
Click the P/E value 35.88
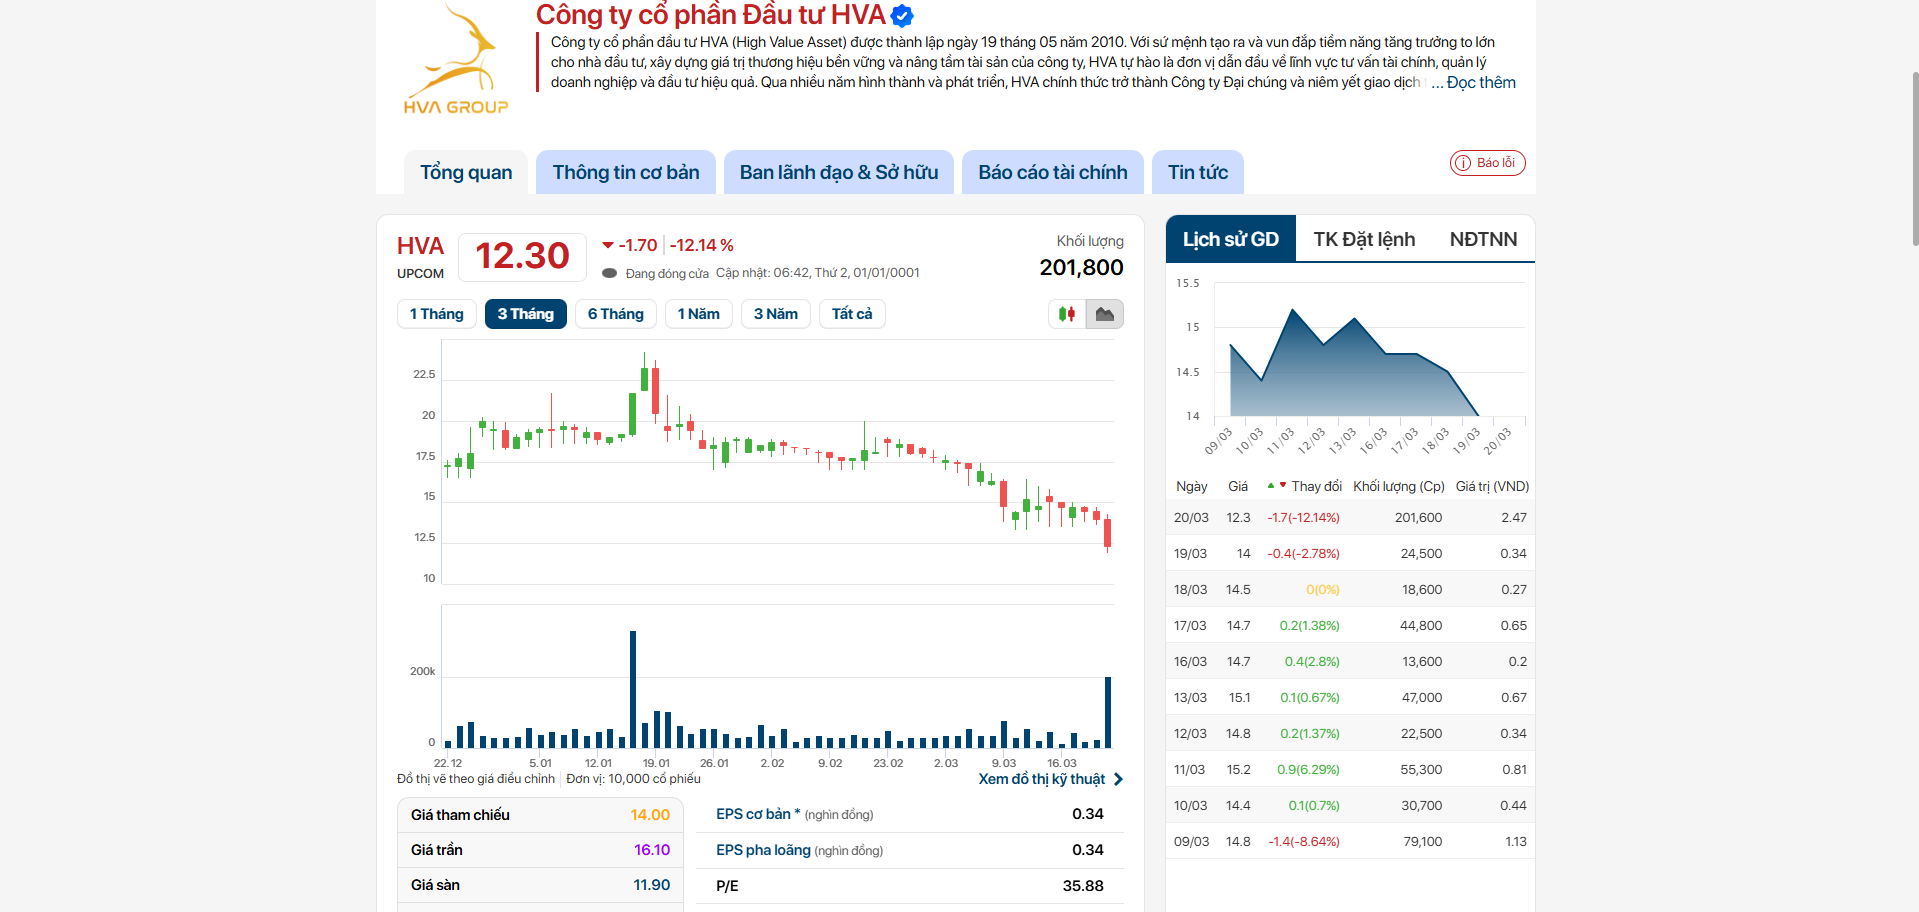tap(1083, 886)
